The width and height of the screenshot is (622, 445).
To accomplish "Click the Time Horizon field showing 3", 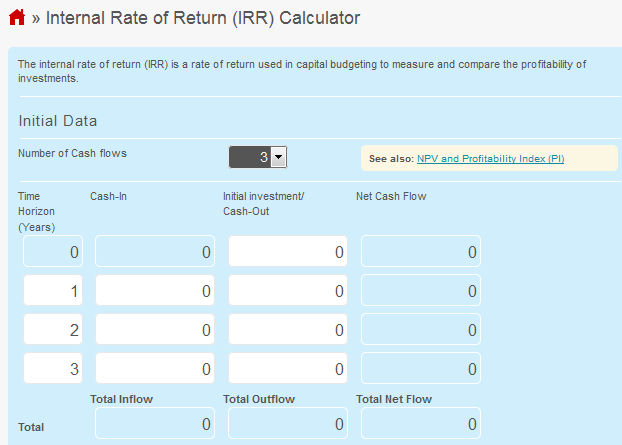I will pos(53,368).
